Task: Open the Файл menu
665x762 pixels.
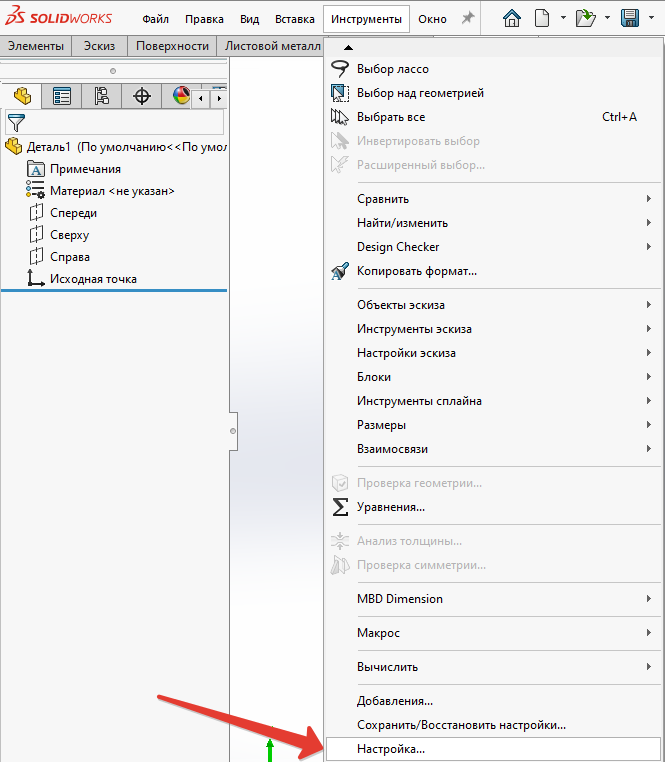Action: 155,19
